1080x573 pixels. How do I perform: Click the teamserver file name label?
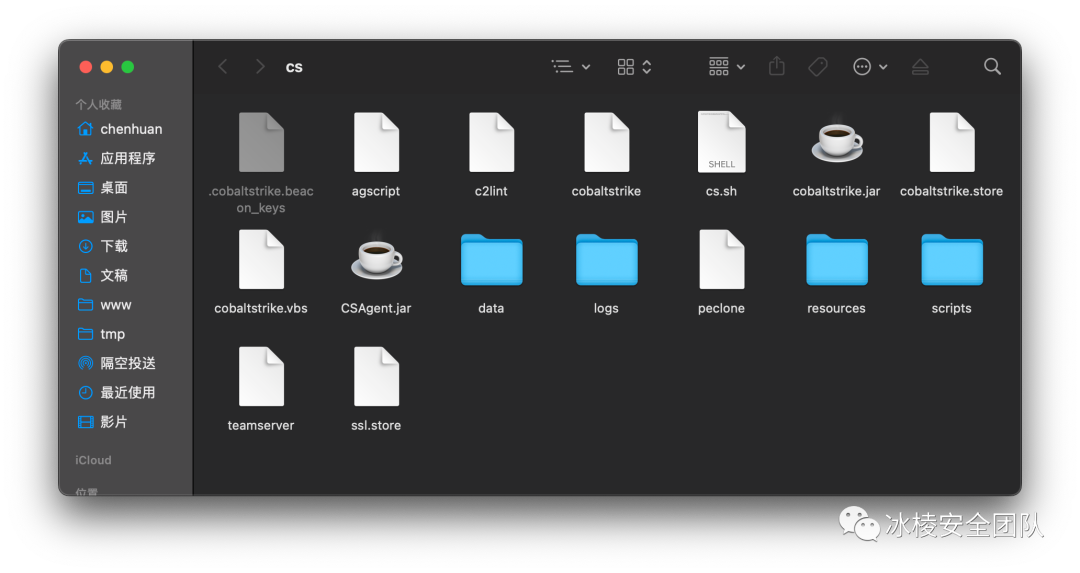(261, 426)
